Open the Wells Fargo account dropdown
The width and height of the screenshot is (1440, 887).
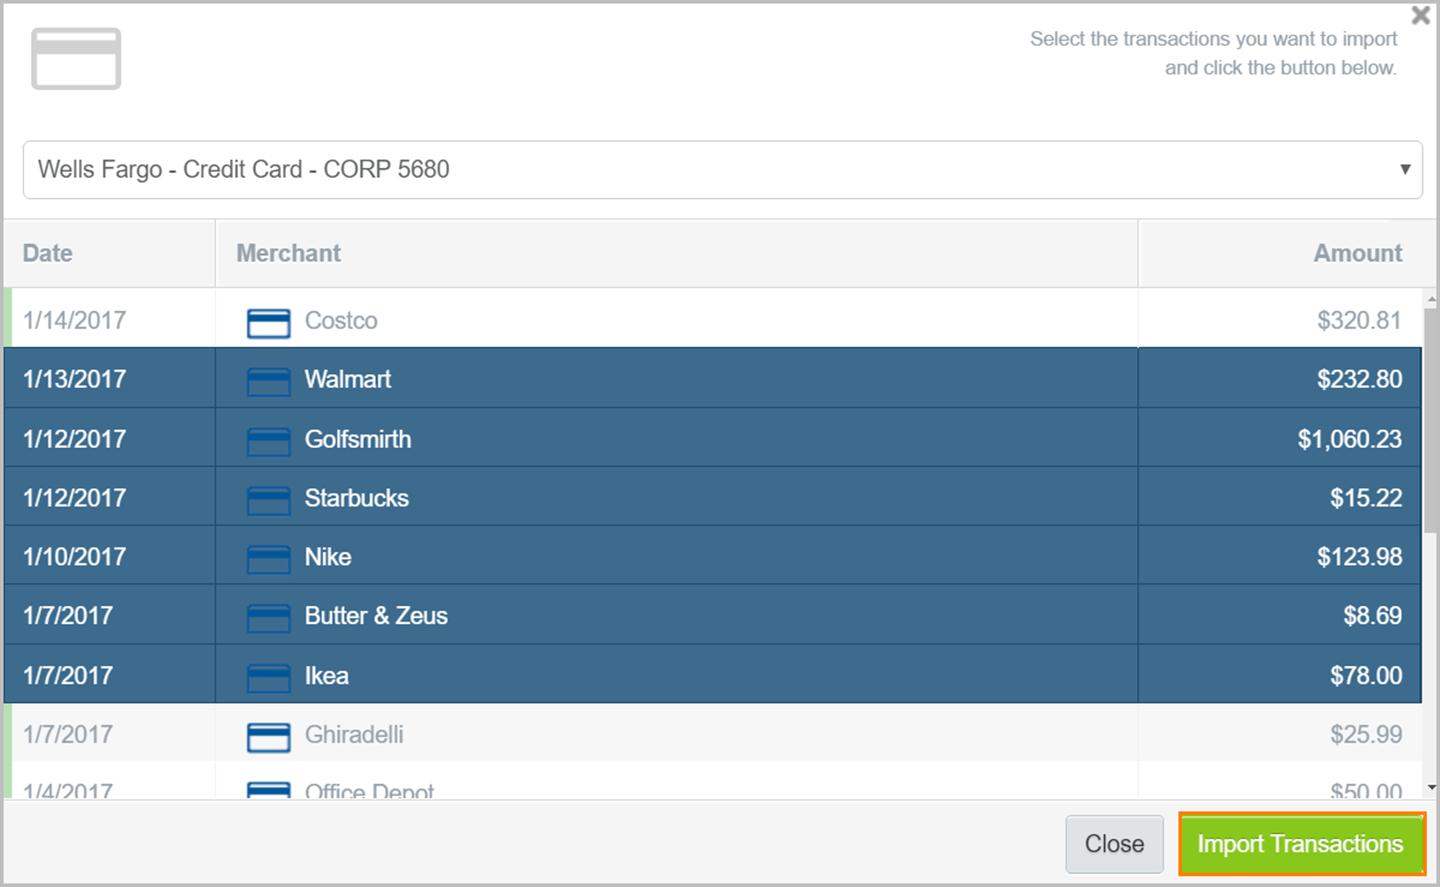722,169
